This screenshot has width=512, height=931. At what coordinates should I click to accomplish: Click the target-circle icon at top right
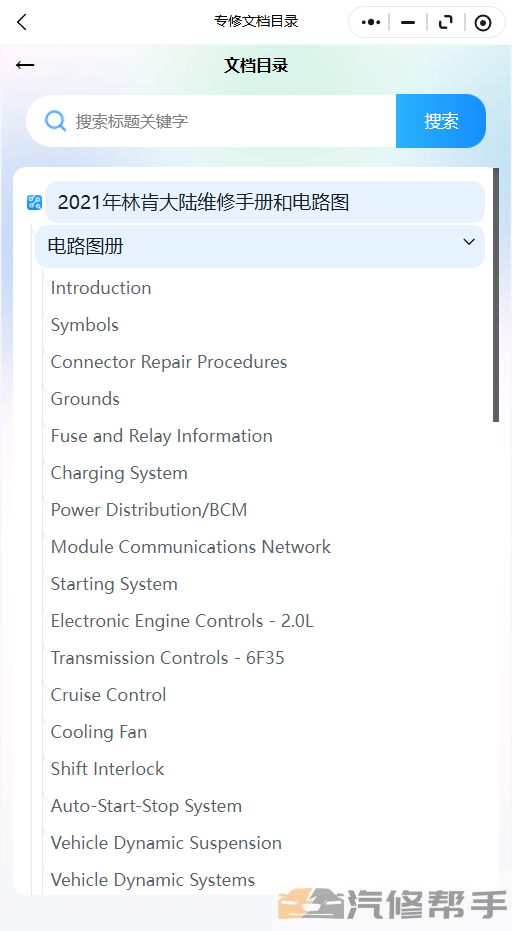[x=483, y=23]
